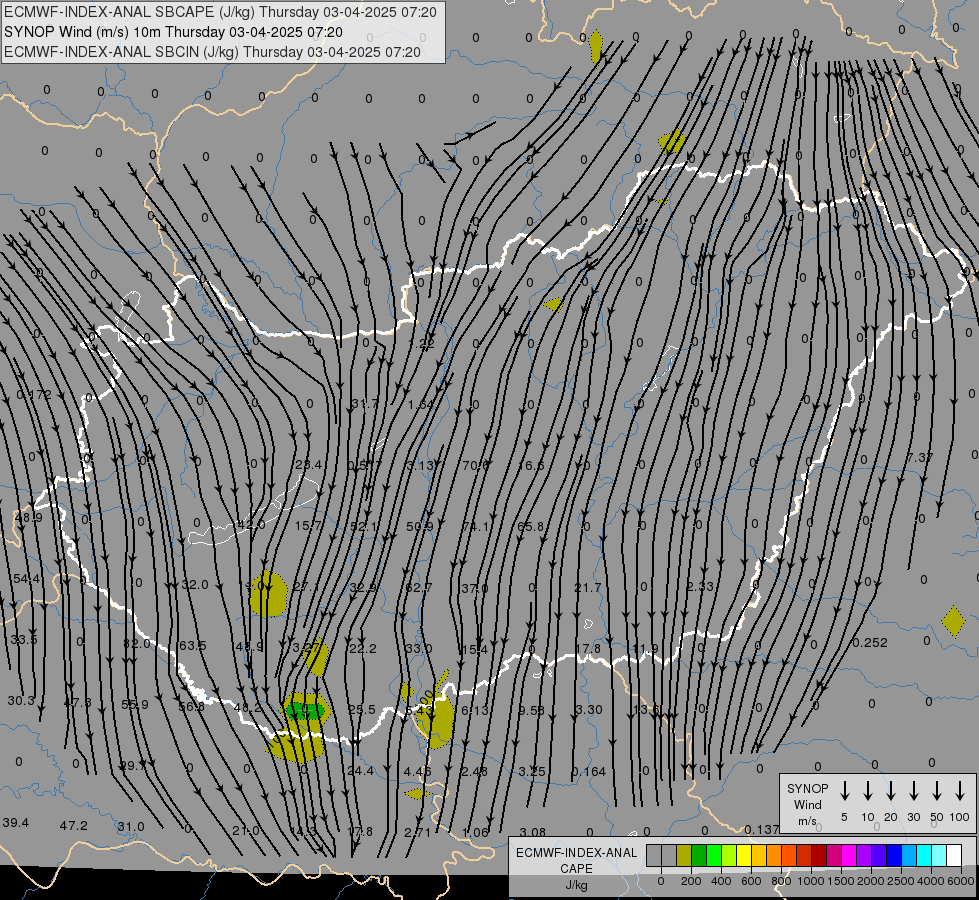Screen dimensions: 979x900
Task: Click the map value '55.9'
Action: click(135, 705)
